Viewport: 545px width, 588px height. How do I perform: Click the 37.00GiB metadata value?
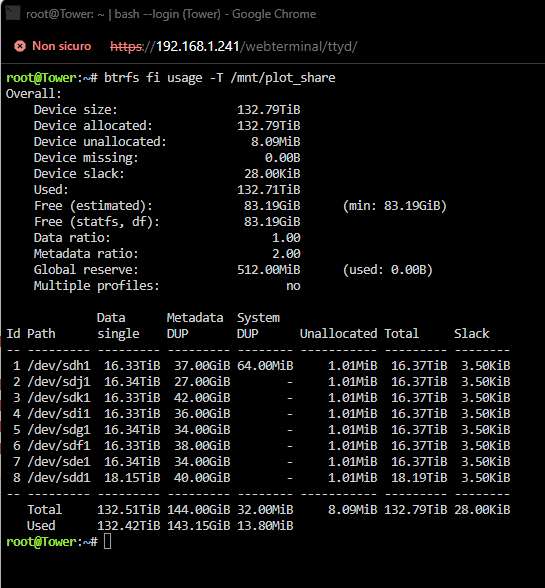point(202,366)
